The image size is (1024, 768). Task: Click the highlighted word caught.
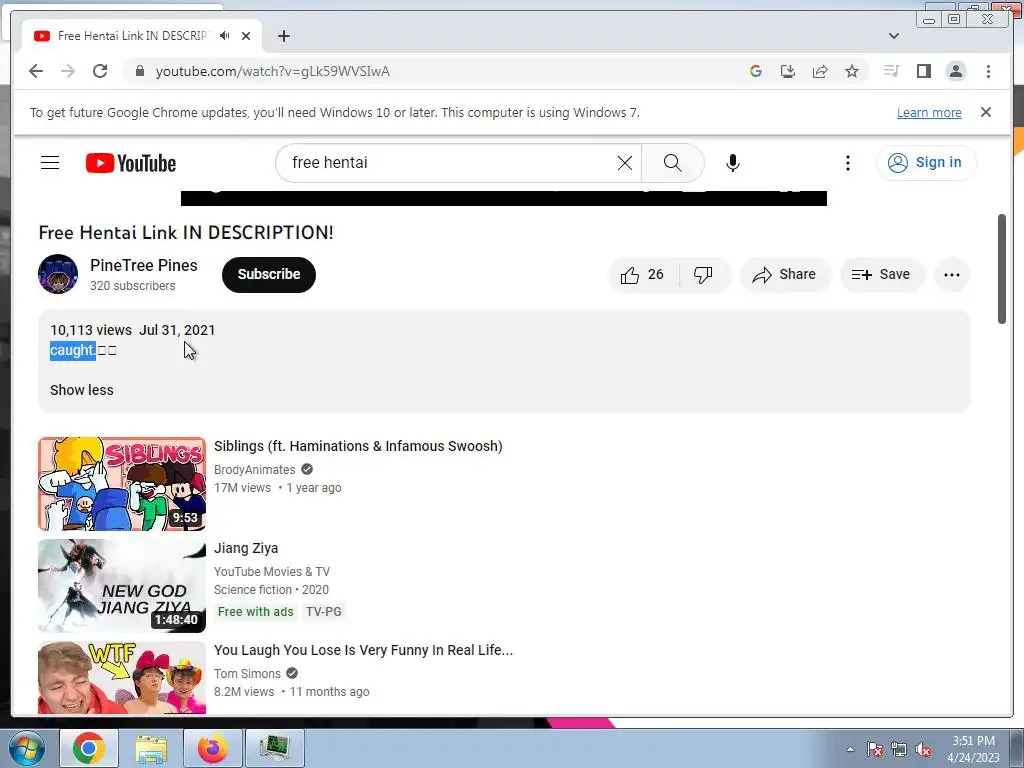(x=72, y=350)
